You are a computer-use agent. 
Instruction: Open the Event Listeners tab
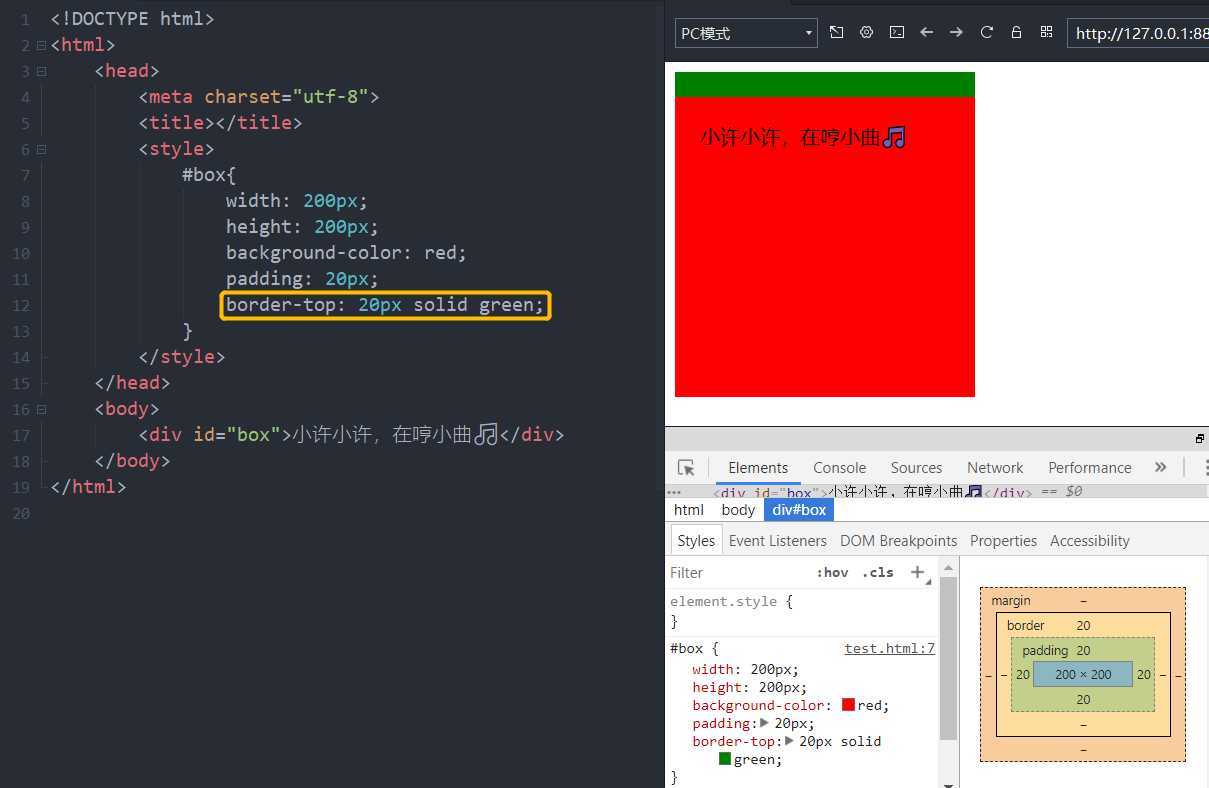click(x=778, y=540)
